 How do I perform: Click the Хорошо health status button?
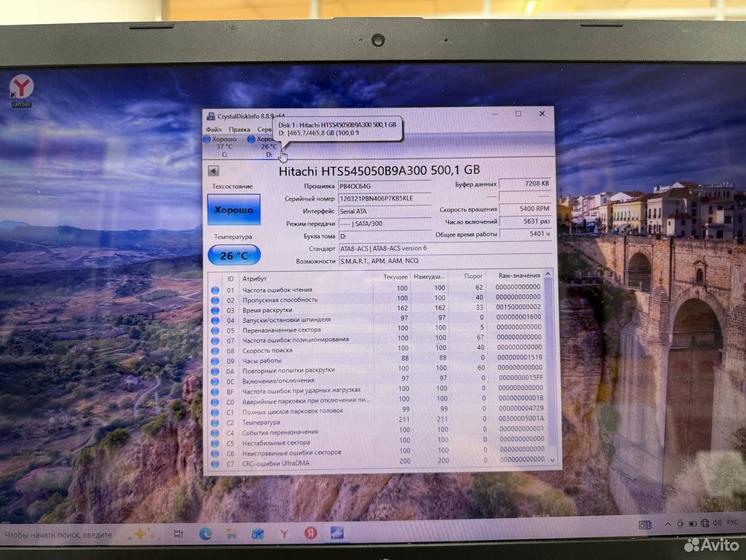(x=234, y=209)
